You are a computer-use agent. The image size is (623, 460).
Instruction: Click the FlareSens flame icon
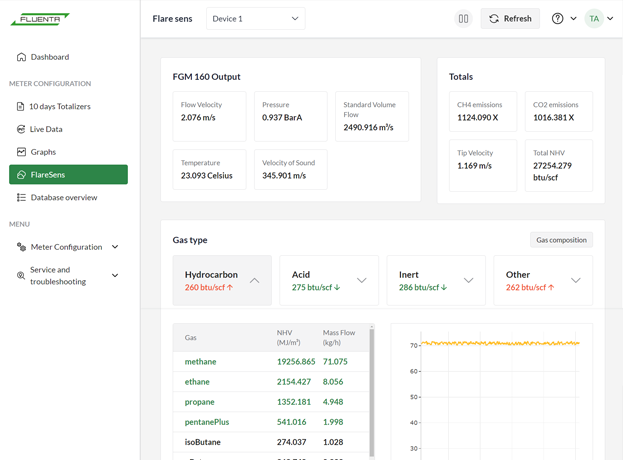click(21, 175)
